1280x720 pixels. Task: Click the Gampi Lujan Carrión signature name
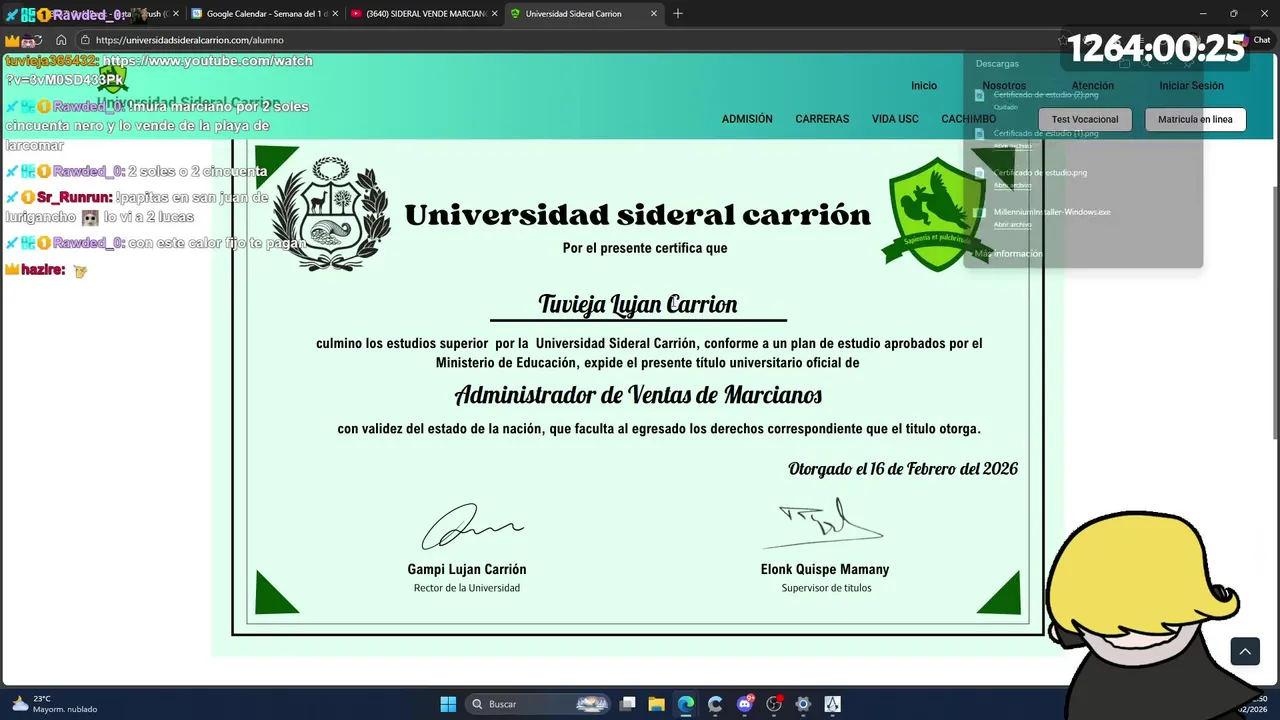[467, 569]
